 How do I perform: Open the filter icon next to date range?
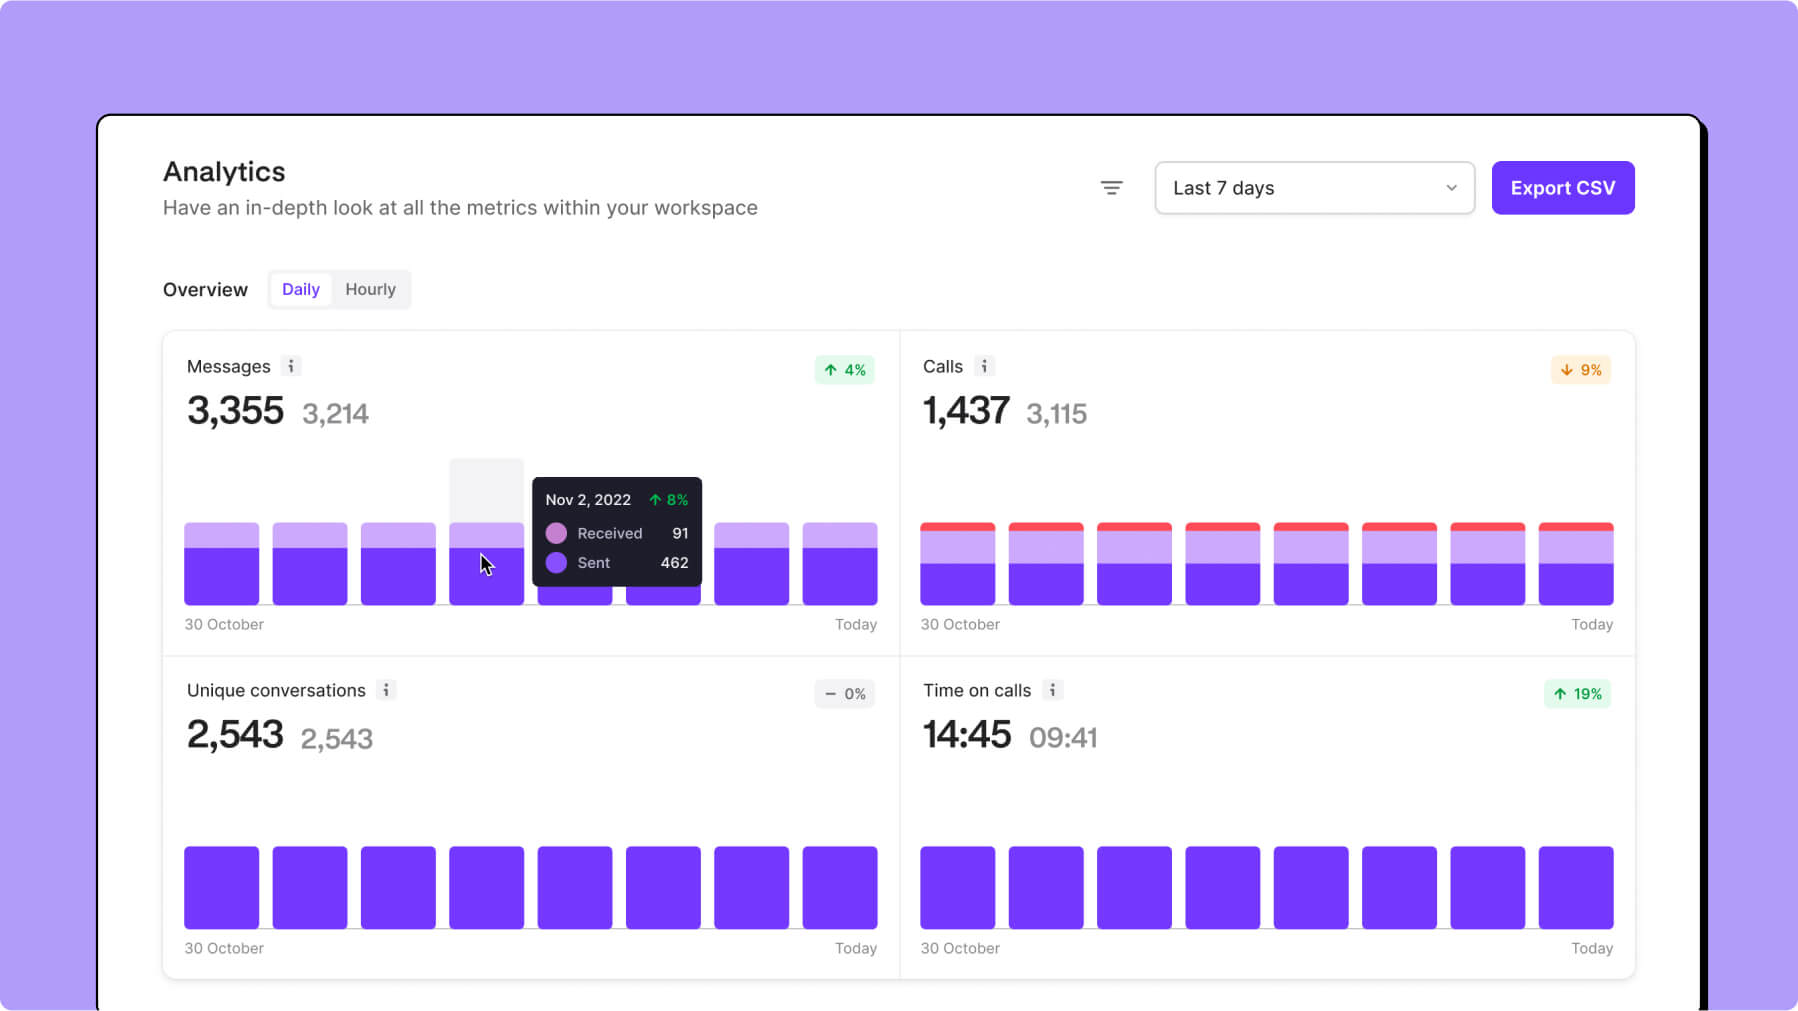[1111, 188]
